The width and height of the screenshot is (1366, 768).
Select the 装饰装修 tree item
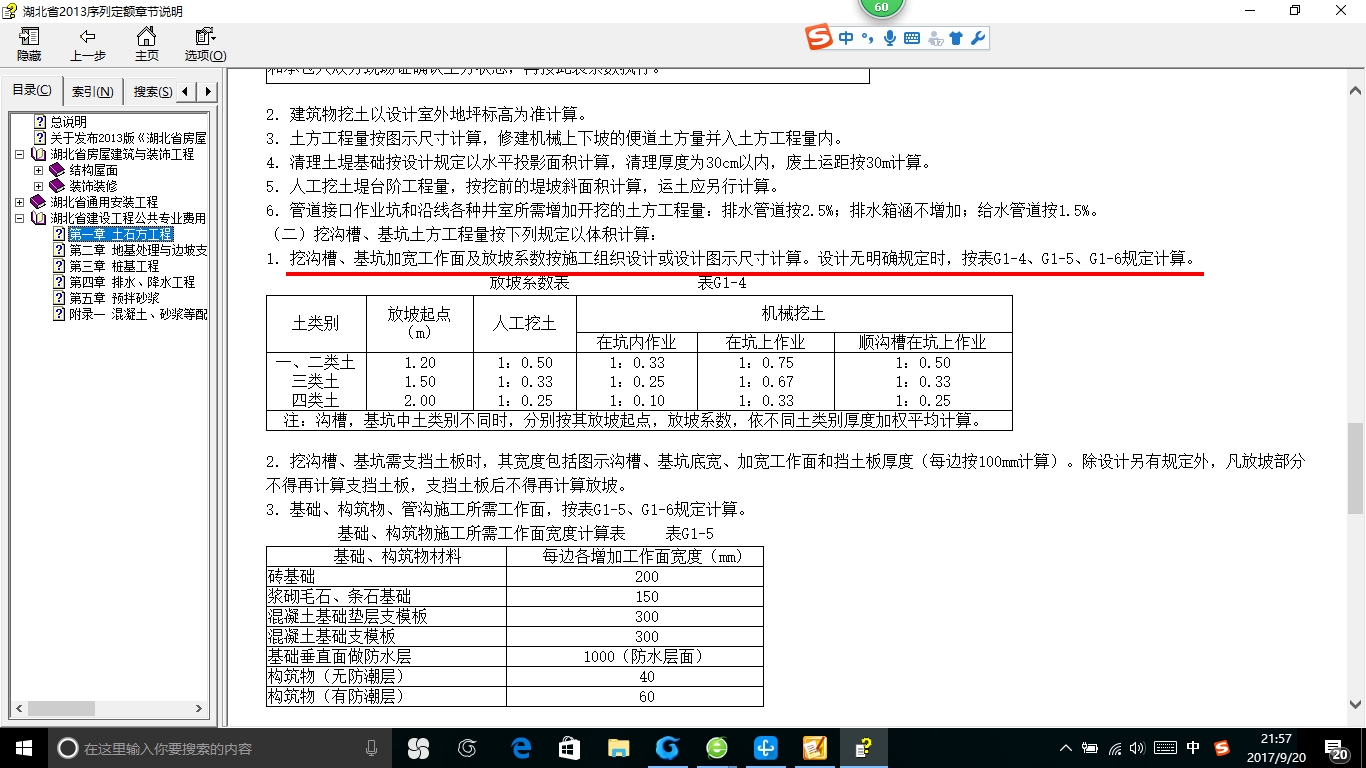point(93,186)
